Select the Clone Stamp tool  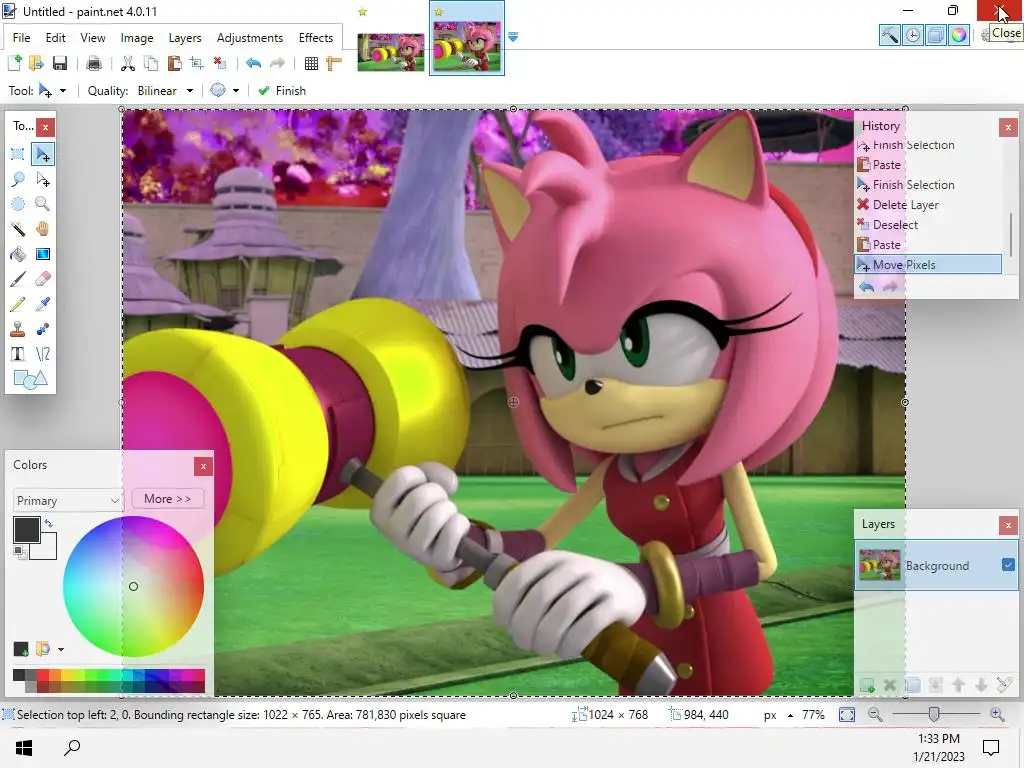[18, 329]
